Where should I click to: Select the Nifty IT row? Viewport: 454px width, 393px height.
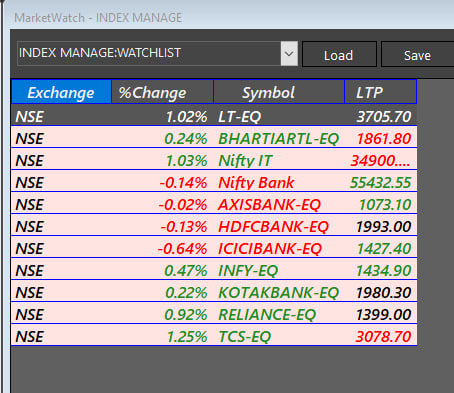pos(214,159)
